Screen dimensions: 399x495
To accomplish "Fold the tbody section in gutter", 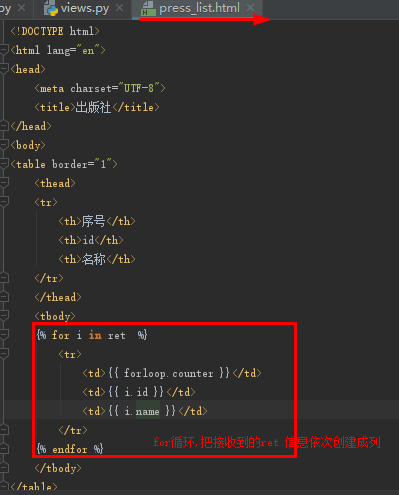I will [4, 316].
